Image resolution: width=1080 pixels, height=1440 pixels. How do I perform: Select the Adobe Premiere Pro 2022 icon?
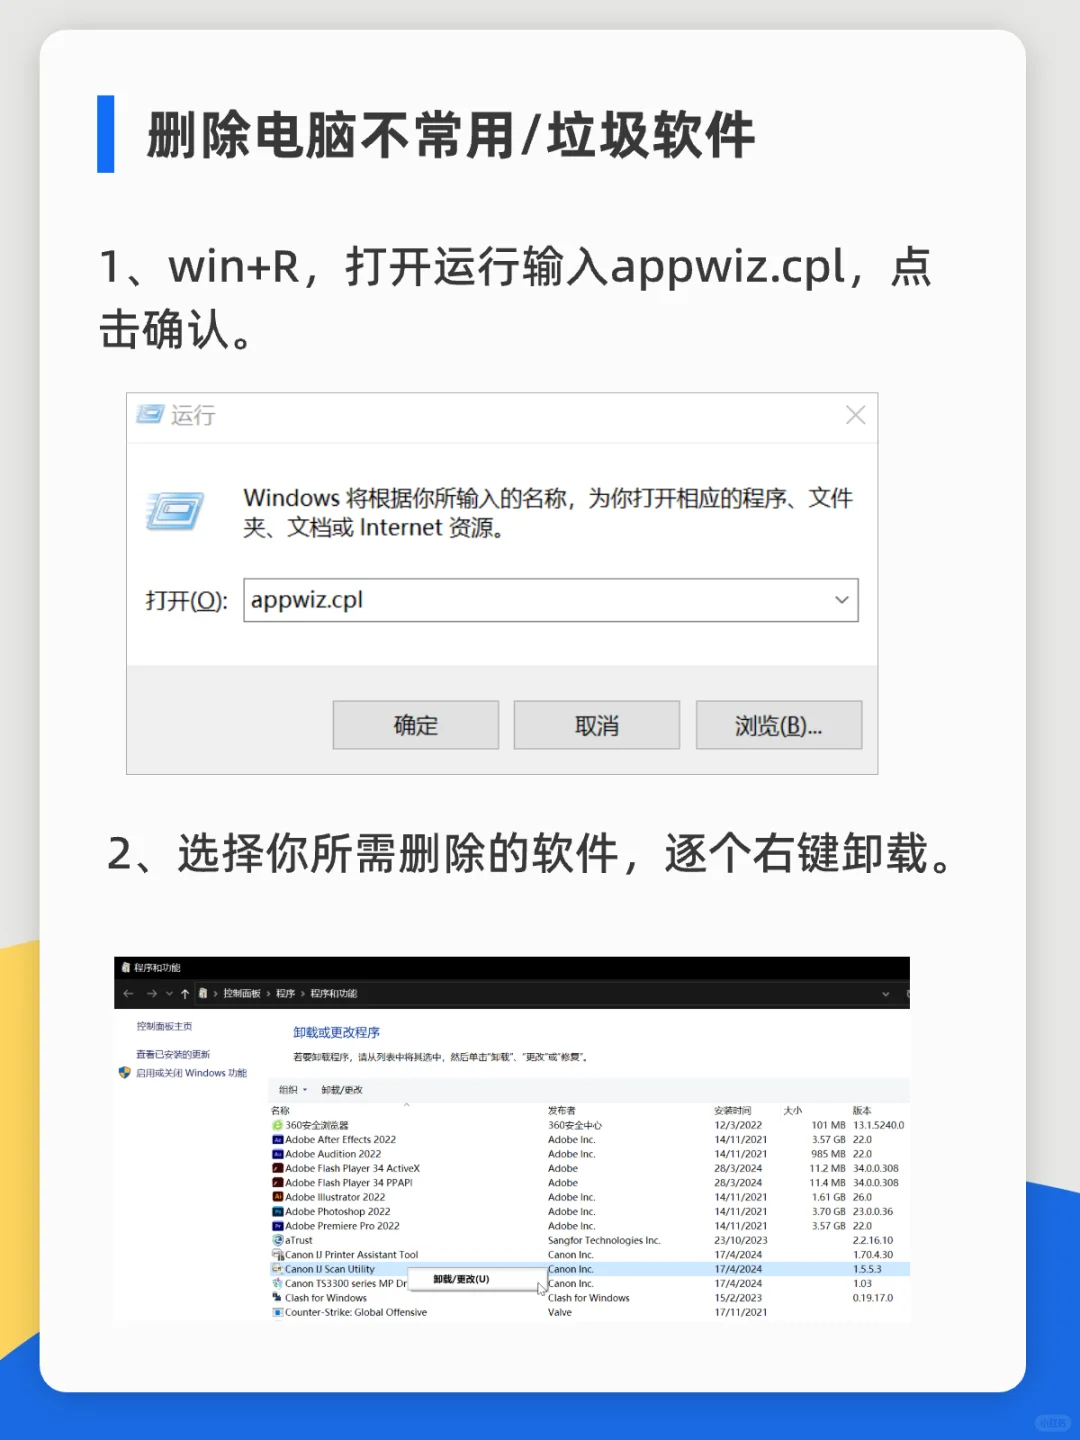click(279, 1226)
